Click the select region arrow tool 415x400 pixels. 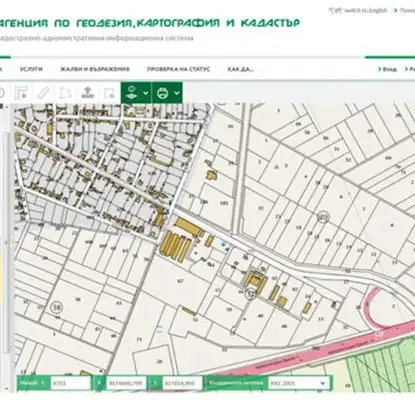109,93
